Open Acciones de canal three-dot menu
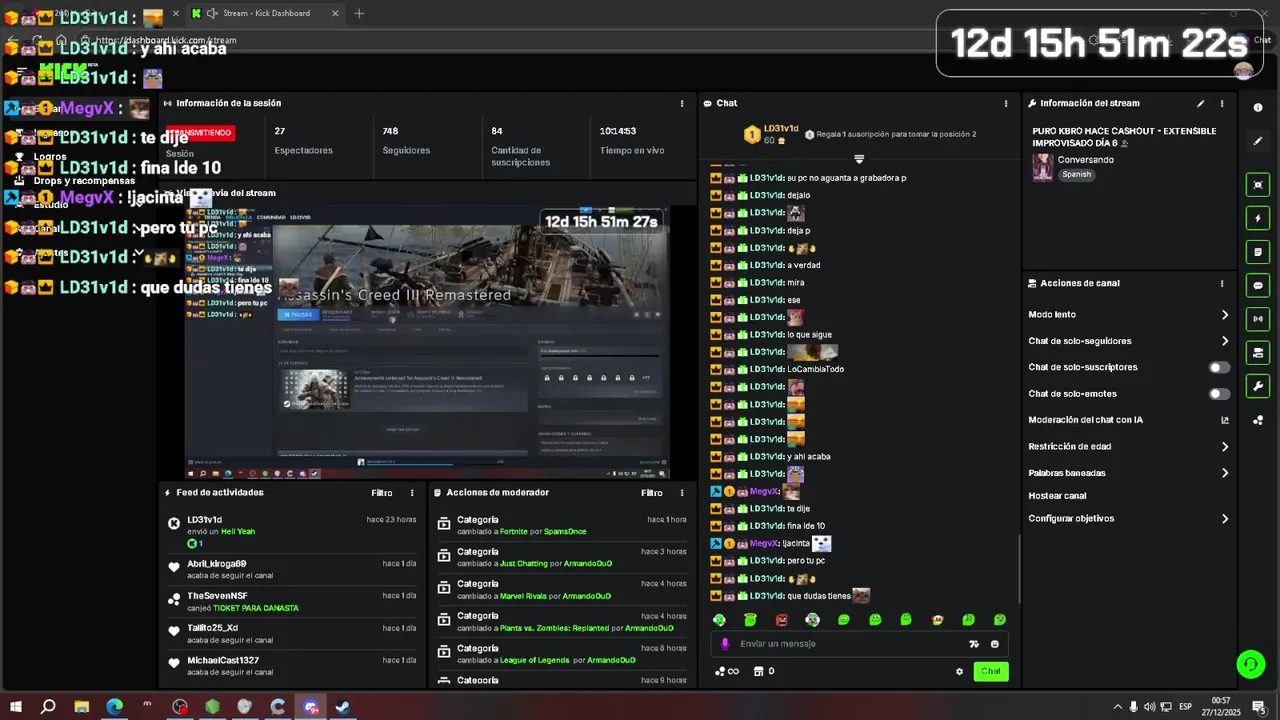This screenshot has width=1280, height=720. [x=1221, y=283]
